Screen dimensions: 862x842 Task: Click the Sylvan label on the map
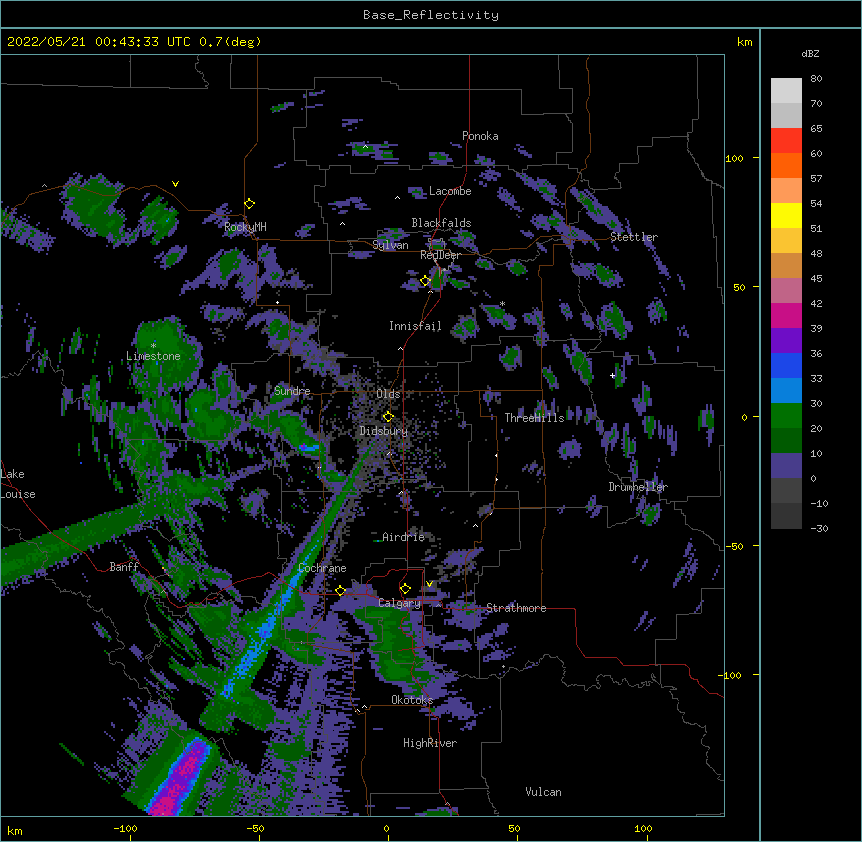[390, 245]
